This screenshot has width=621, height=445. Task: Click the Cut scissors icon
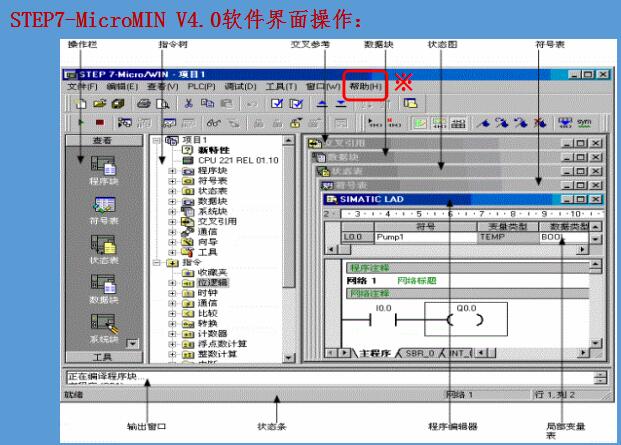tap(189, 104)
